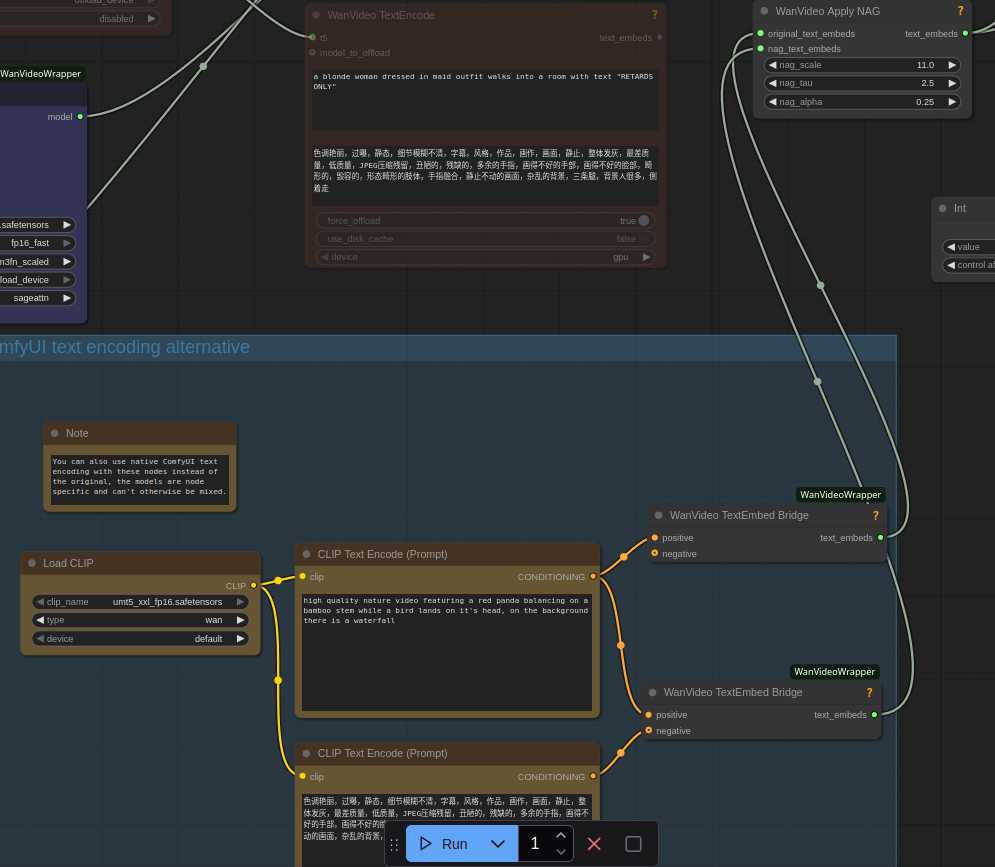Screen dimensions: 995x867
Task: Open the type dropdown showing wan
Action: [x=140, y=620]
